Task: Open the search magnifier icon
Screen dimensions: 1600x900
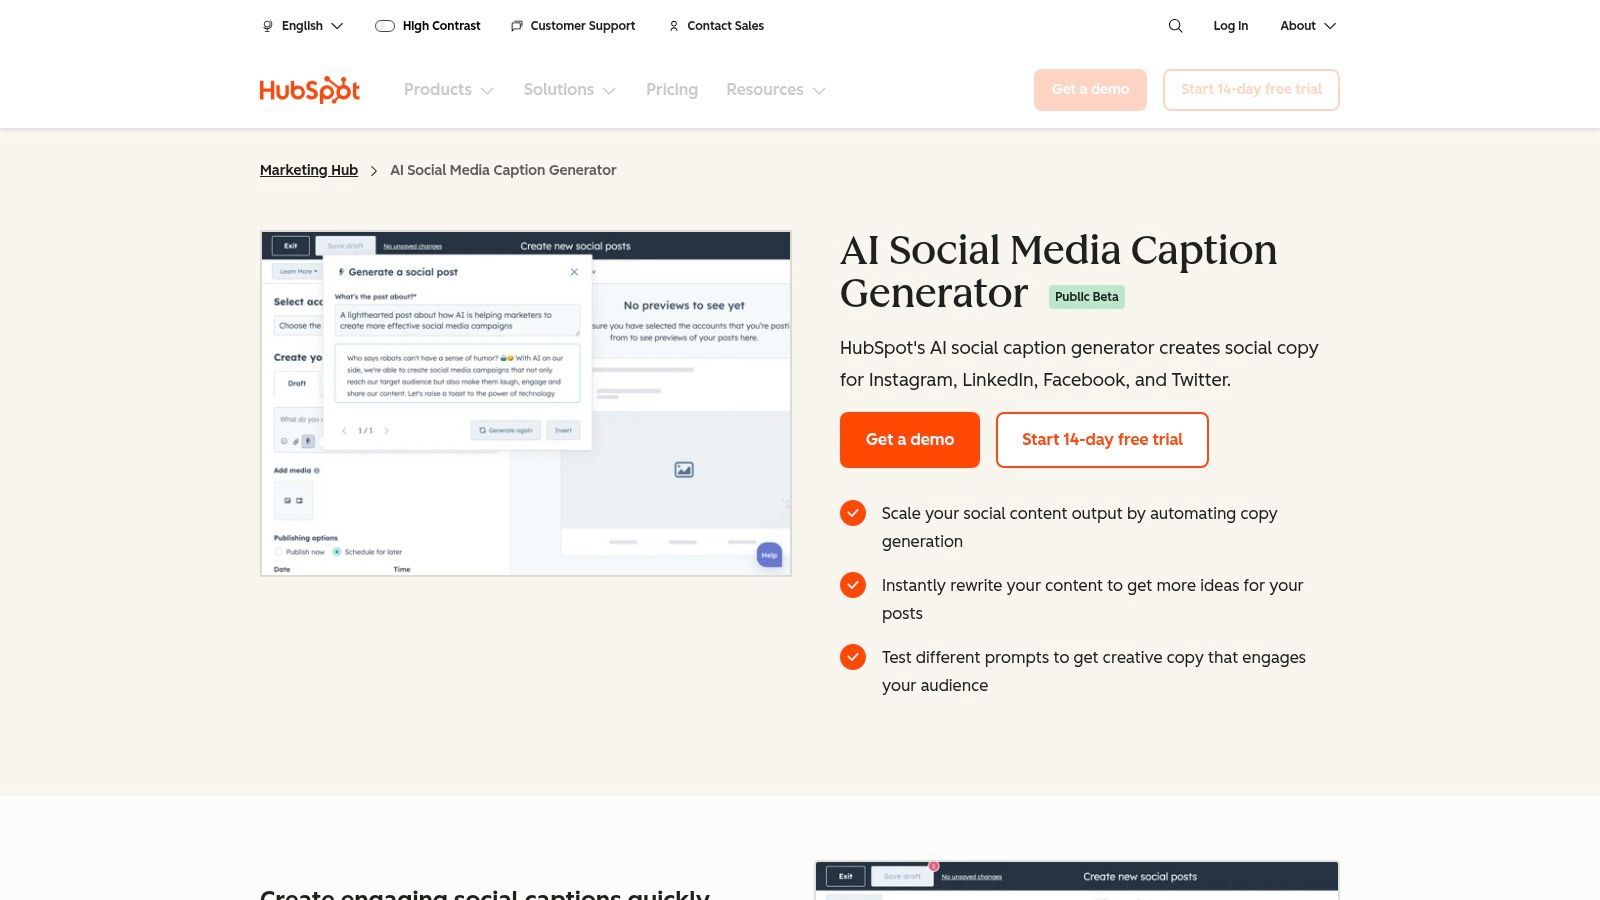Action: click(x=1175, y=26)
